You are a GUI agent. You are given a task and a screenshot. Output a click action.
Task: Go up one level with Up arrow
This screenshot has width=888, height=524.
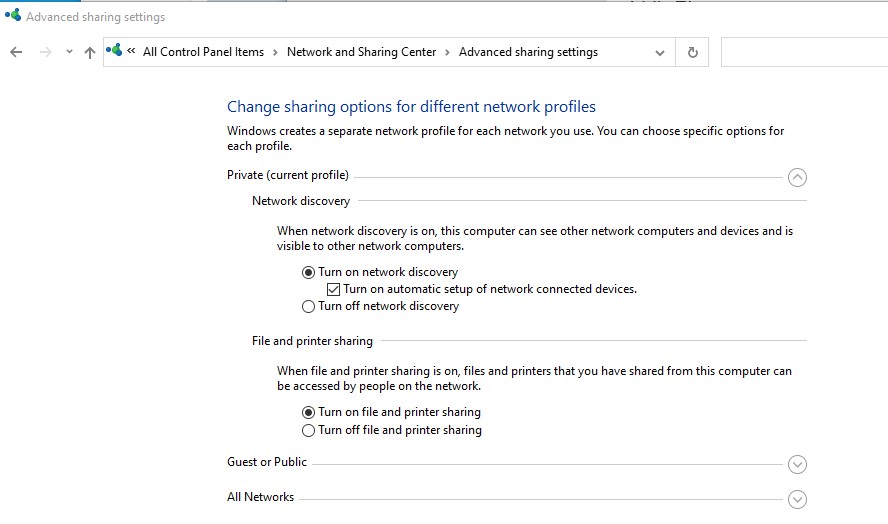pos(90,53)
